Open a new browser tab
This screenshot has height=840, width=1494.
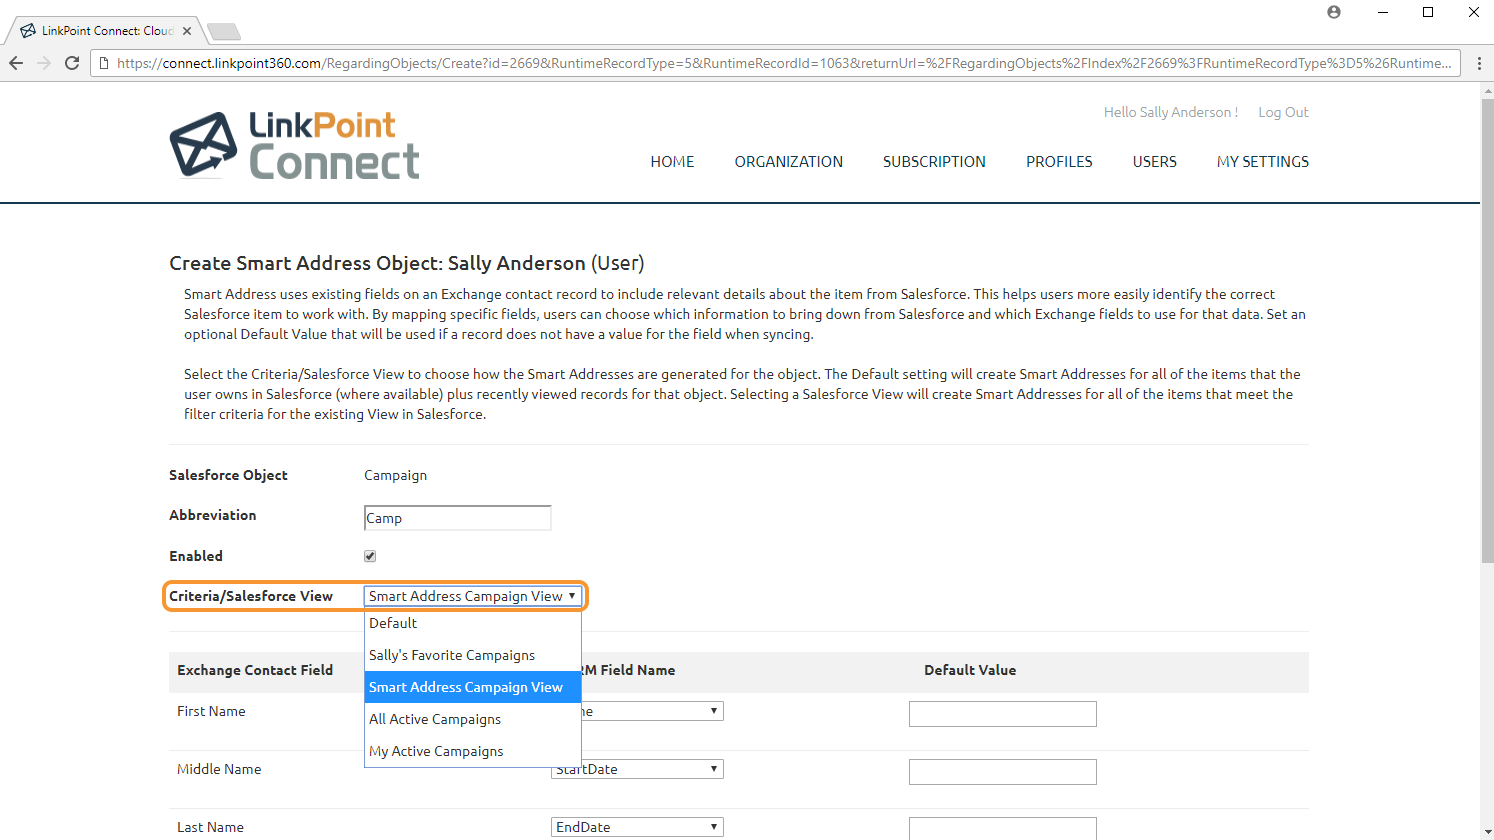pyautogui.click(x=224, y=32)
